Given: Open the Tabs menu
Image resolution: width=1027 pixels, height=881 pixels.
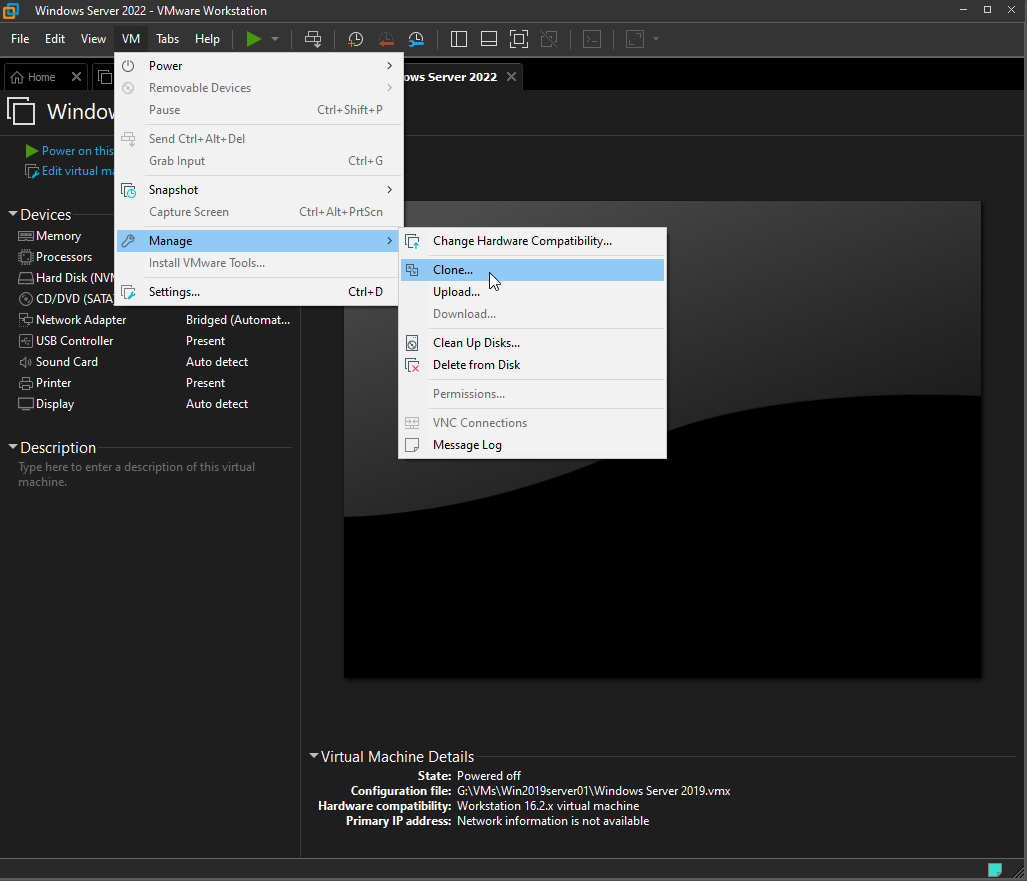Looking at the screenshot, I should (168, 39).
